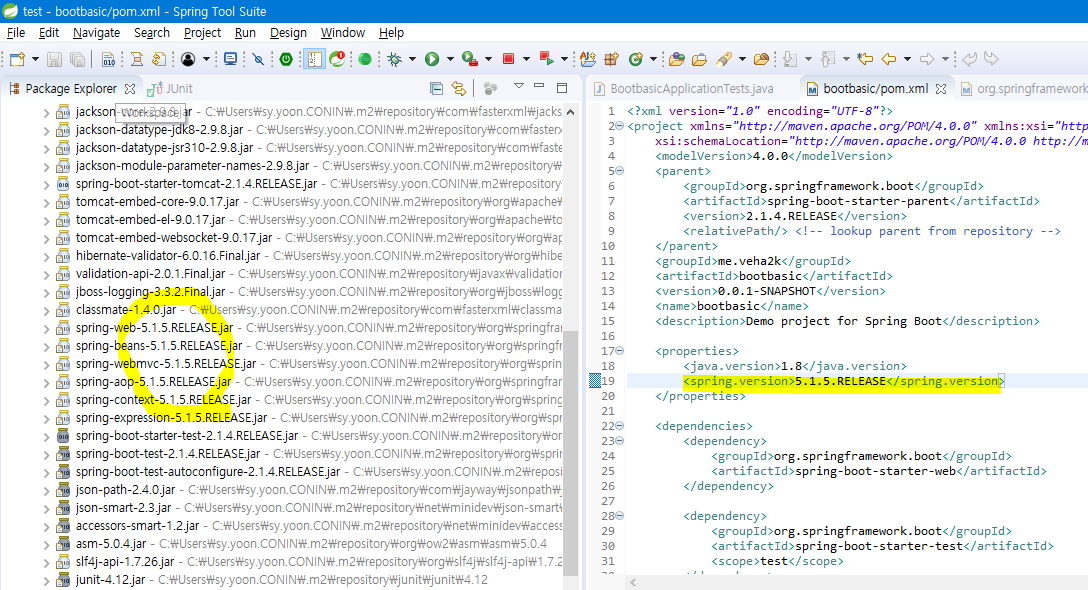This screenshot has width=1088, height=590.
Task: Expand tomcat-embed-core-9.0.17.jar node
Action: 46,202
